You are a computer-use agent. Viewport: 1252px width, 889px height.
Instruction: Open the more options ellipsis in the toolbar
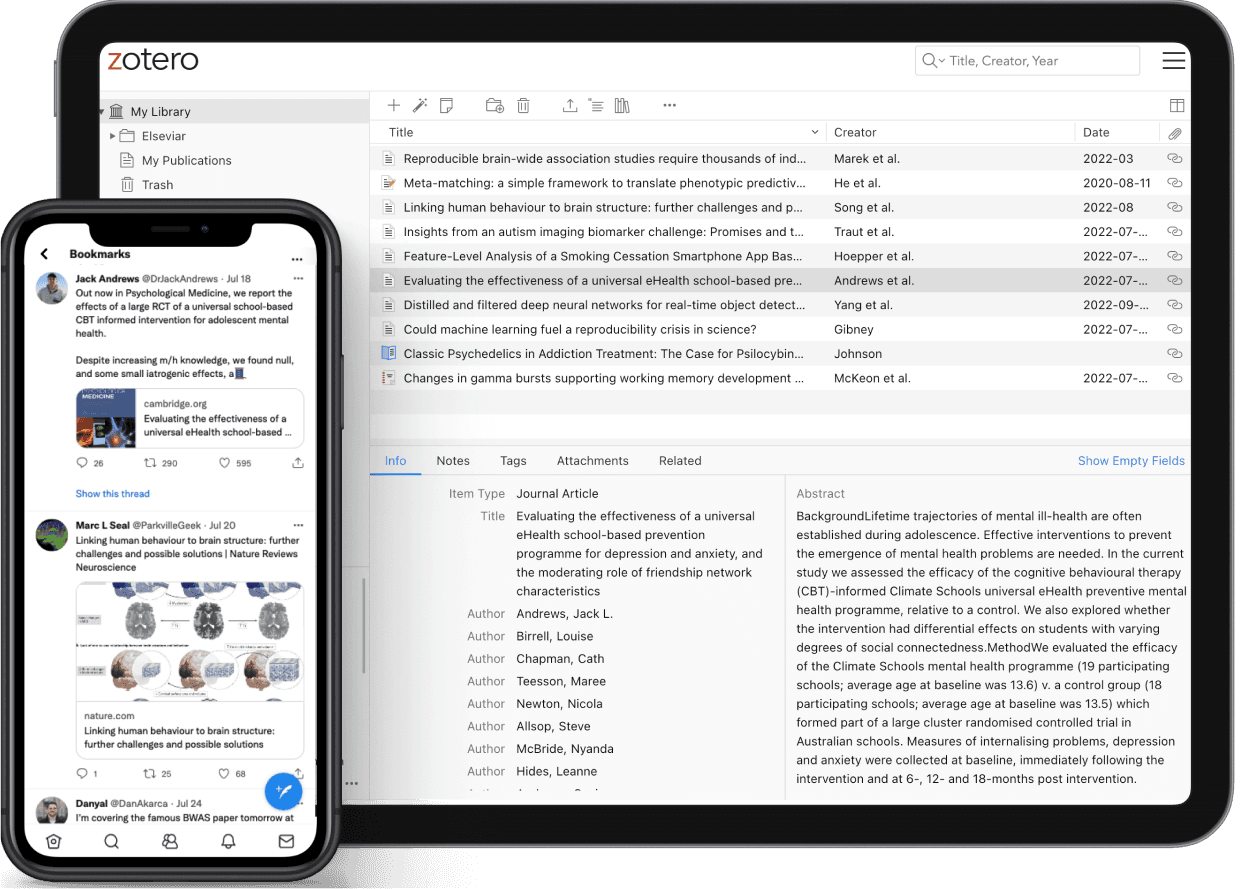(x=670, y=105)
